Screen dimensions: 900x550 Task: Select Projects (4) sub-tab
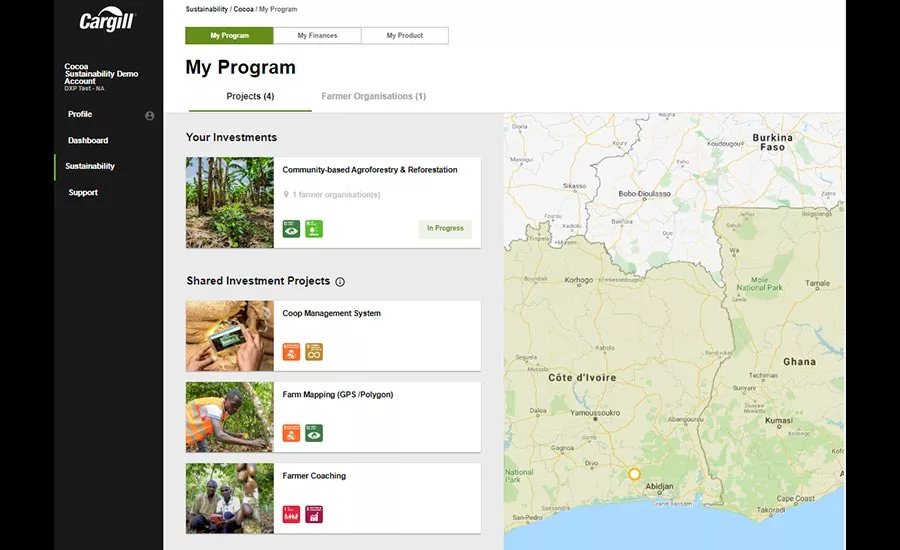(x=250, y=96)
